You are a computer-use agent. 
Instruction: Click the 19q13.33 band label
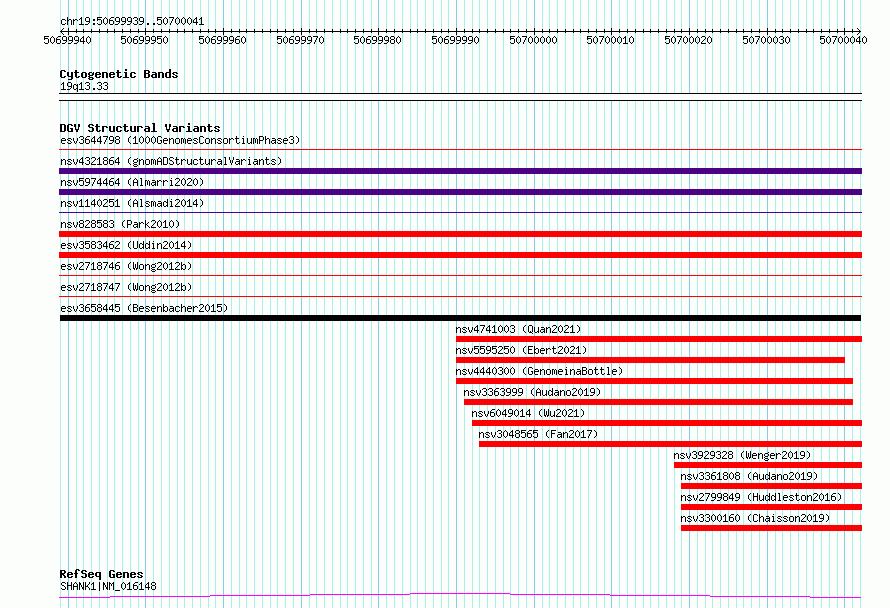(84, 86)
